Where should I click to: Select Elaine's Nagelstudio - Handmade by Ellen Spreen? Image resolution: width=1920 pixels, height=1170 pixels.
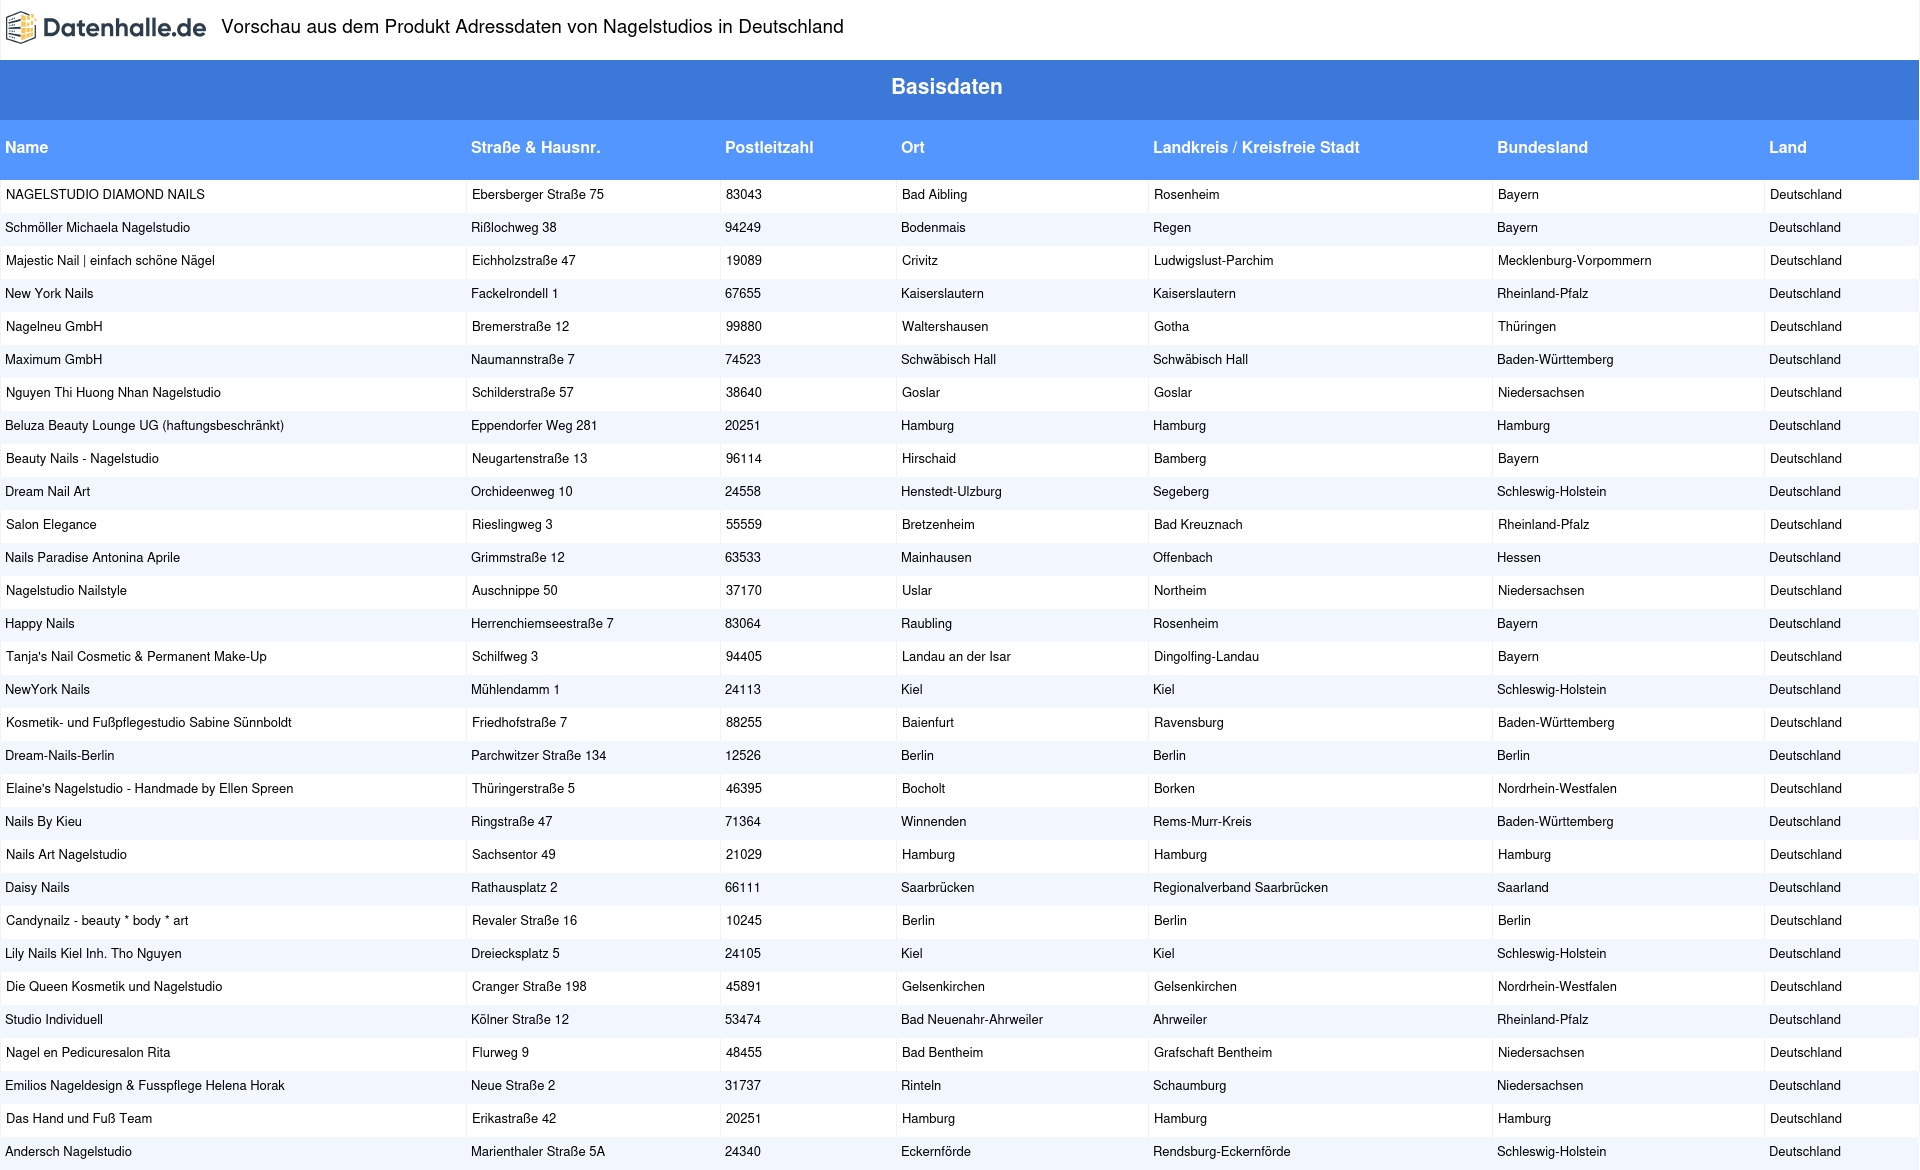[149, 789]
